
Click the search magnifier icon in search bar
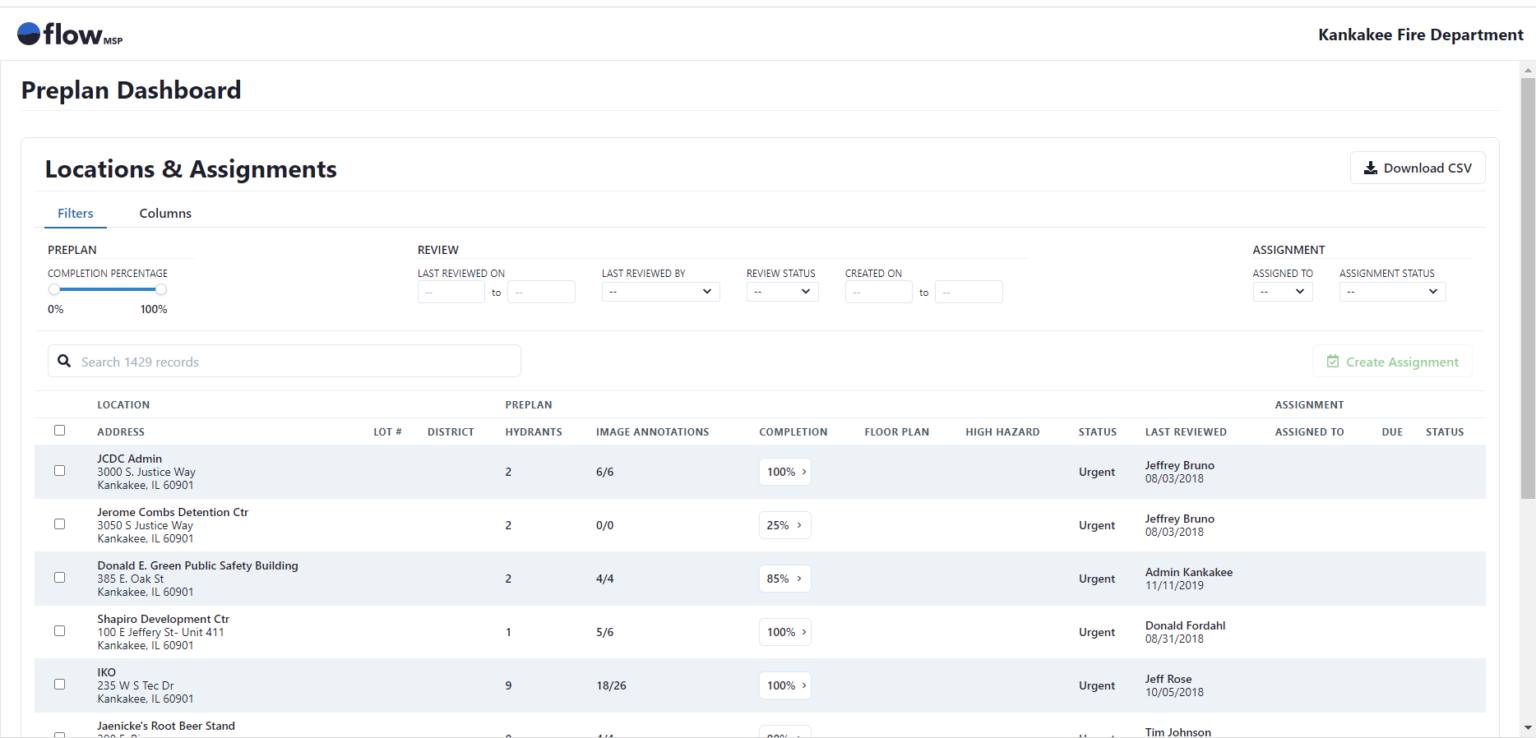(64, 360)
